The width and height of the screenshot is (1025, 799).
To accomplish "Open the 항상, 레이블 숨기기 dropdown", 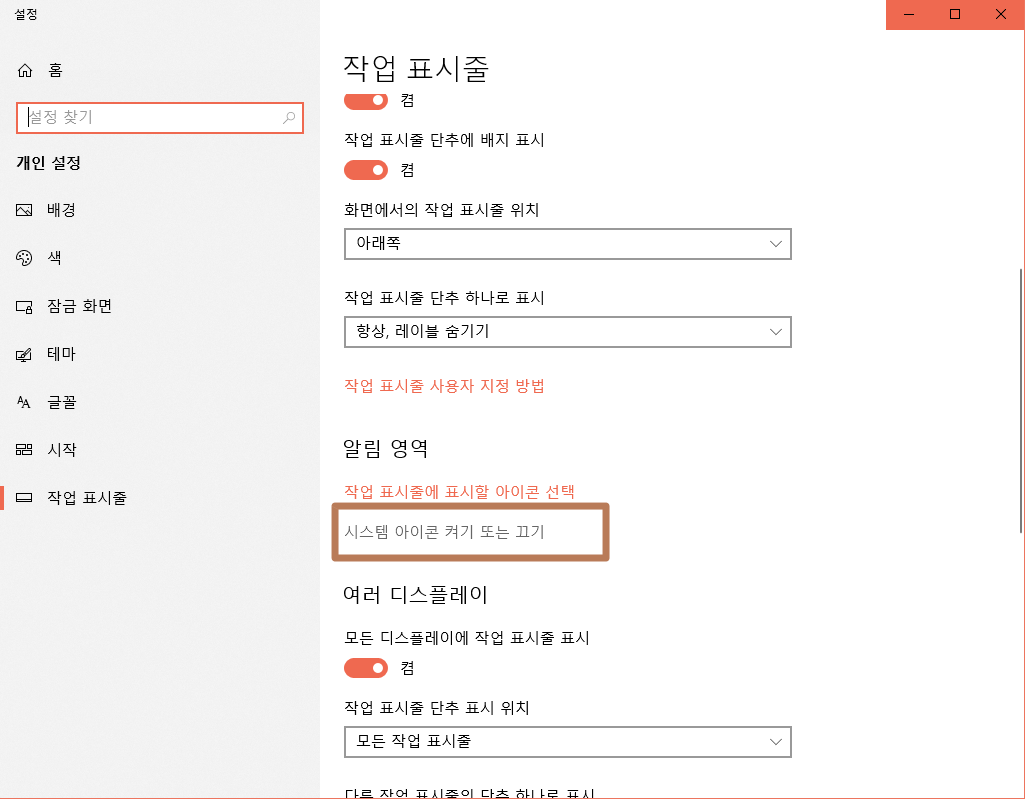I will tap(567, 332).
